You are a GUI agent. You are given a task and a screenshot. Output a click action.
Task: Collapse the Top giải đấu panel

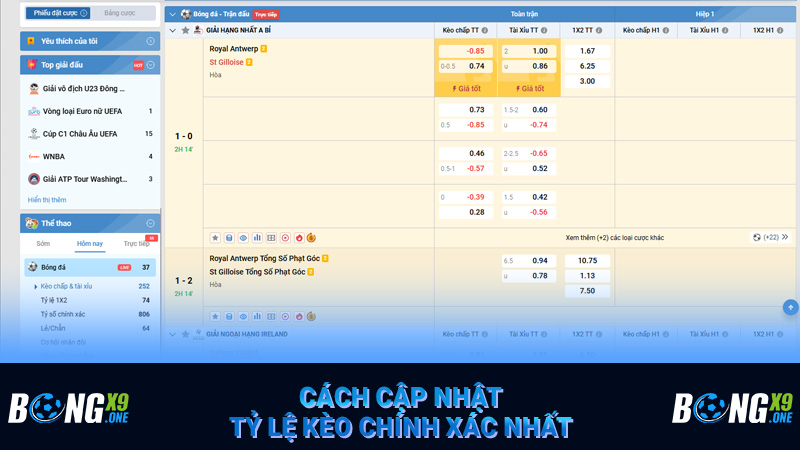click(x=150, y=65)
